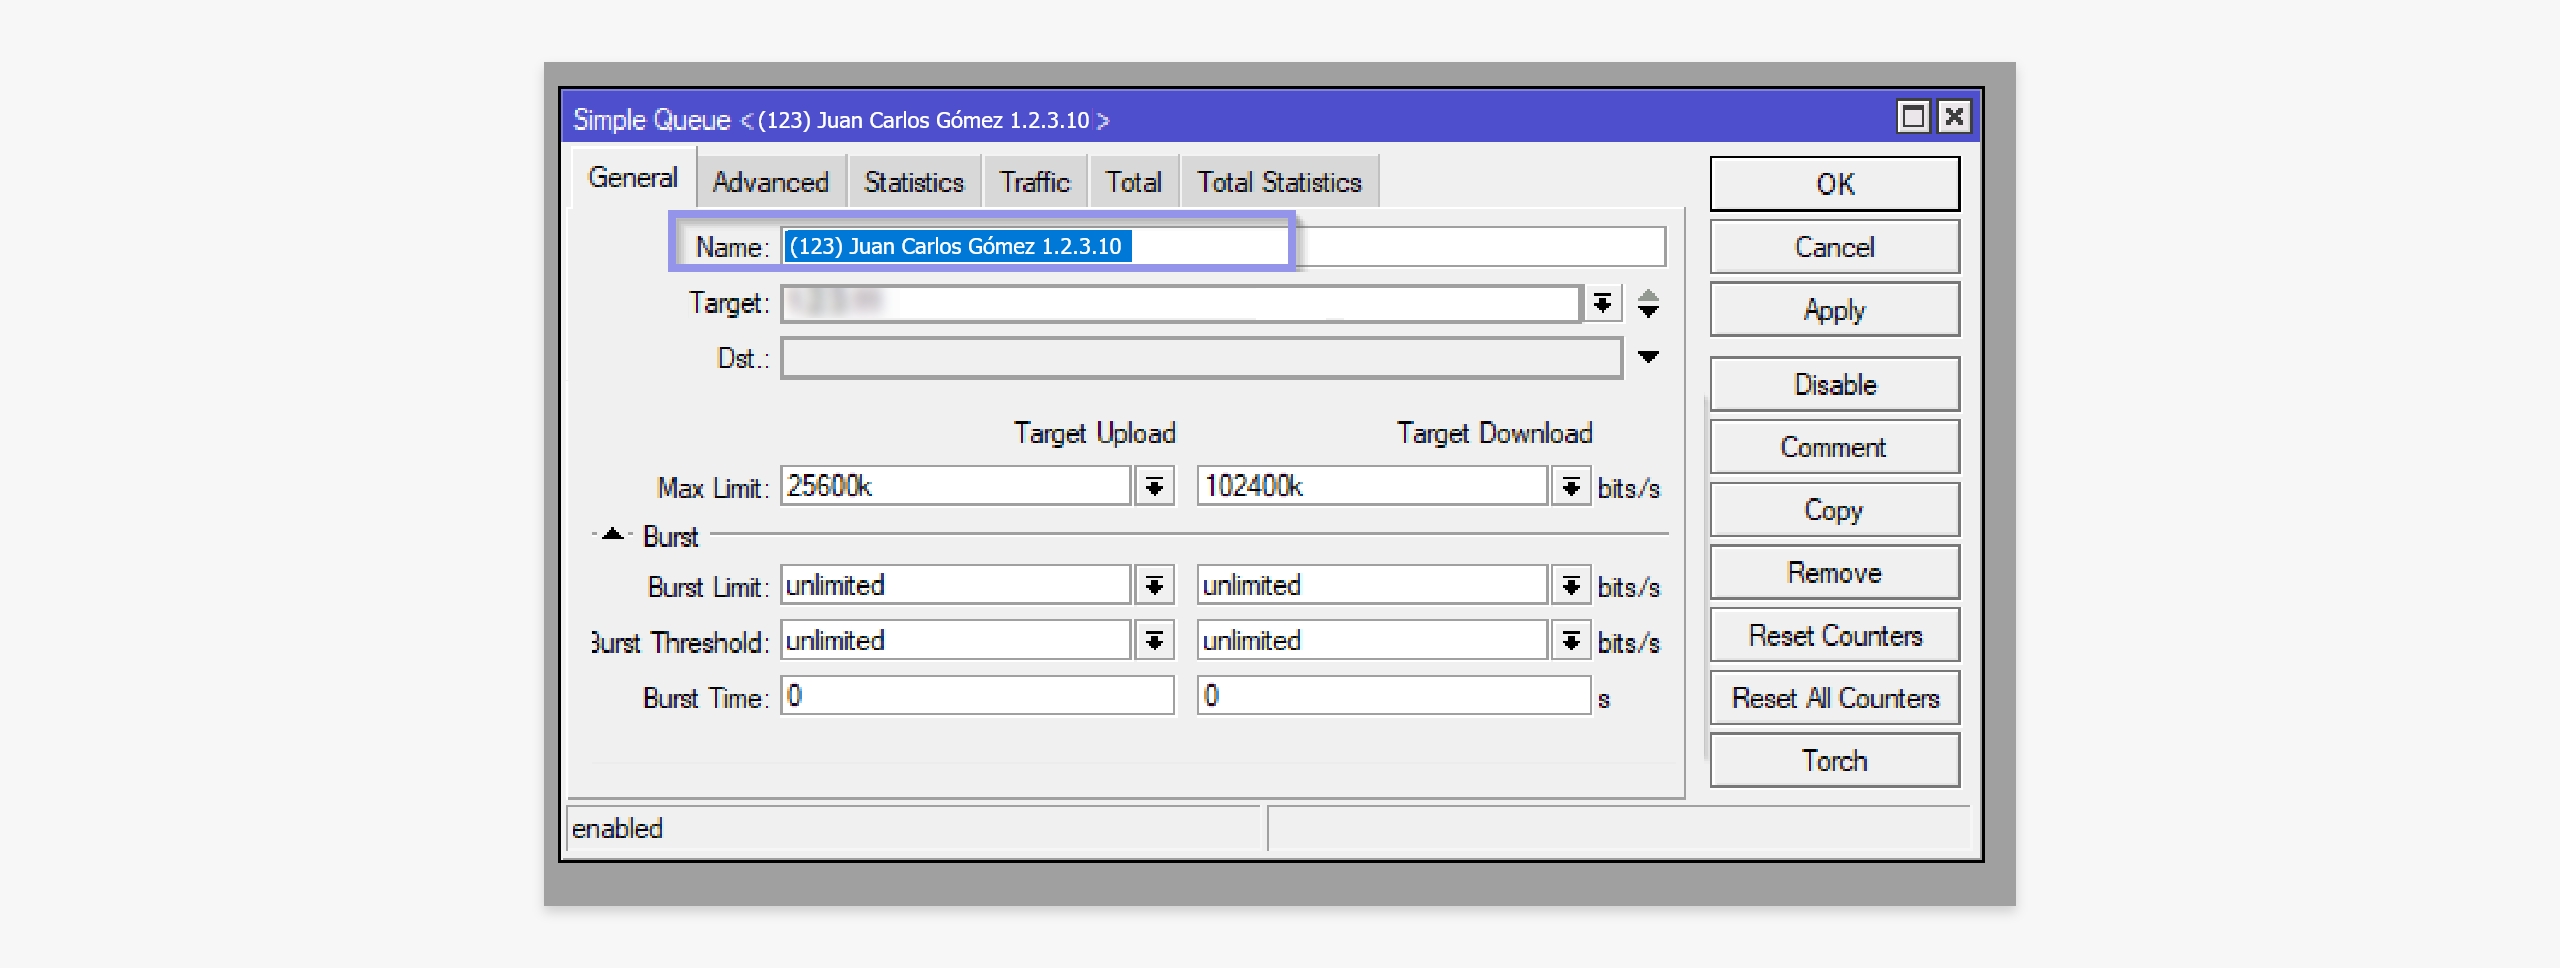Remove this queue entry

pyautogui.click(x=1834, y=573)
